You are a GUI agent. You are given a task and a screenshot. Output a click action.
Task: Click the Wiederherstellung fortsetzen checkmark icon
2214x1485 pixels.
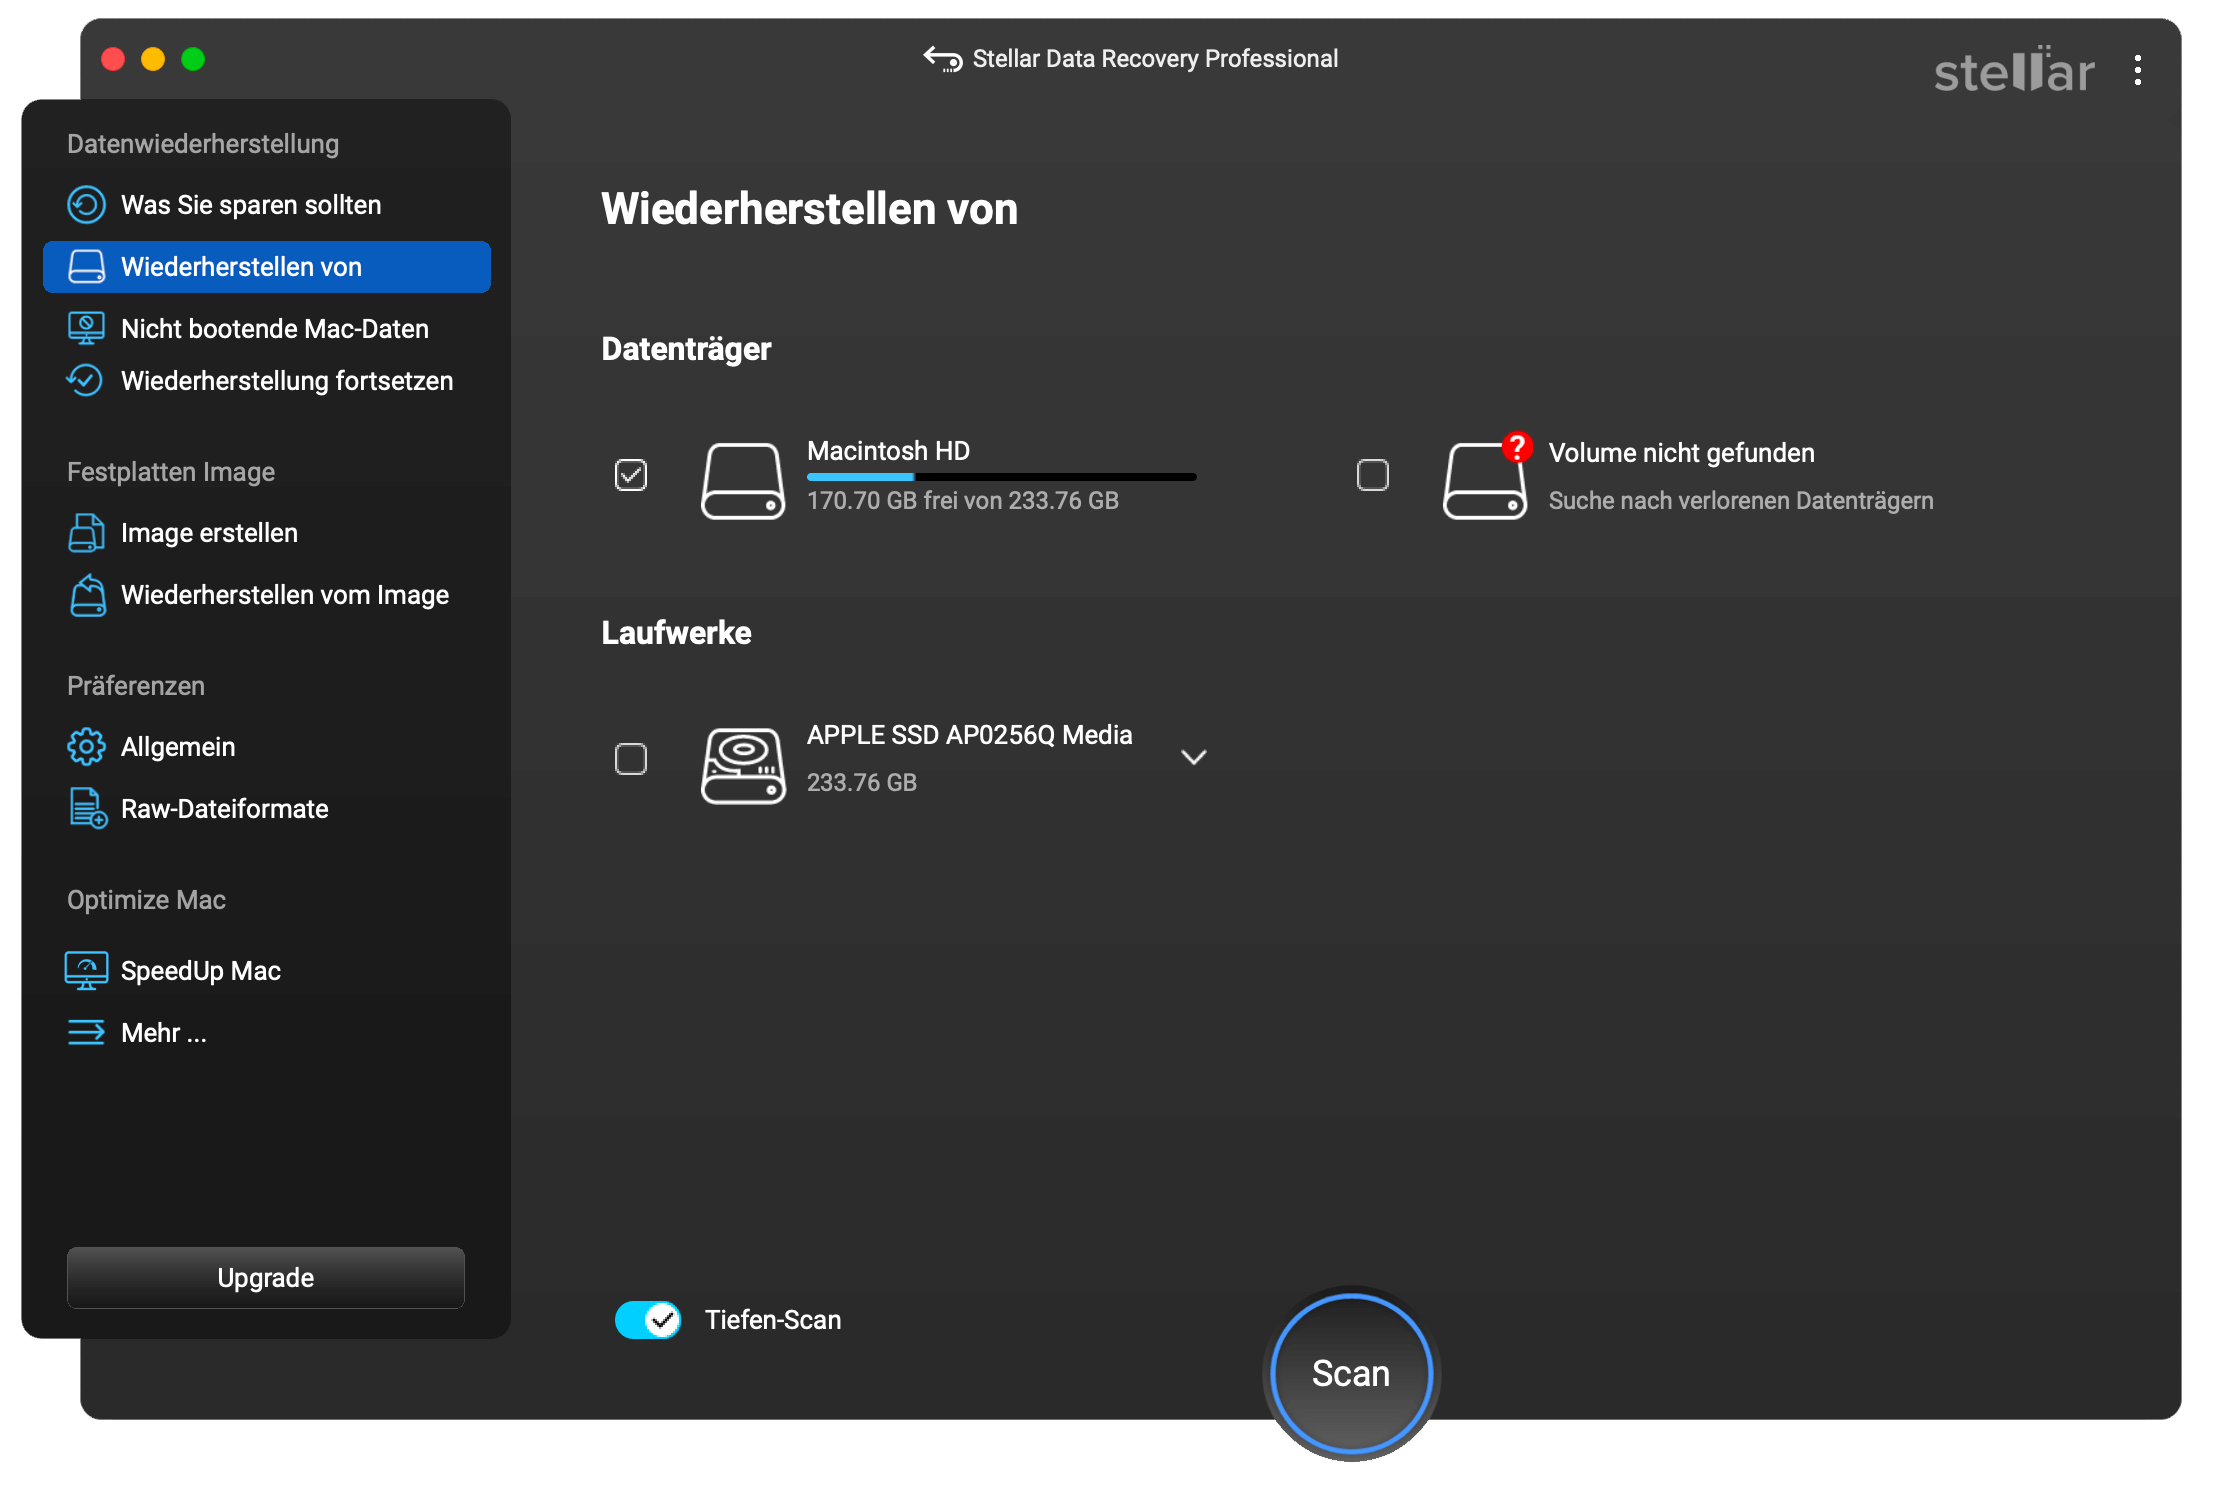point(85,380)
